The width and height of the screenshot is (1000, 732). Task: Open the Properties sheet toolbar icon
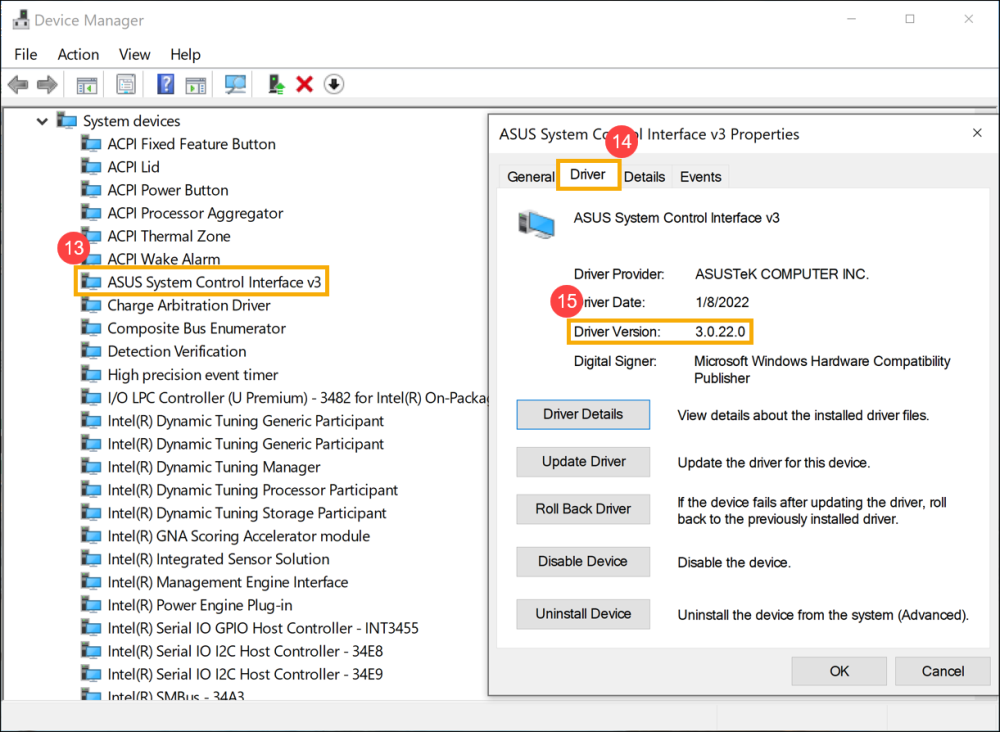[126, 84]
